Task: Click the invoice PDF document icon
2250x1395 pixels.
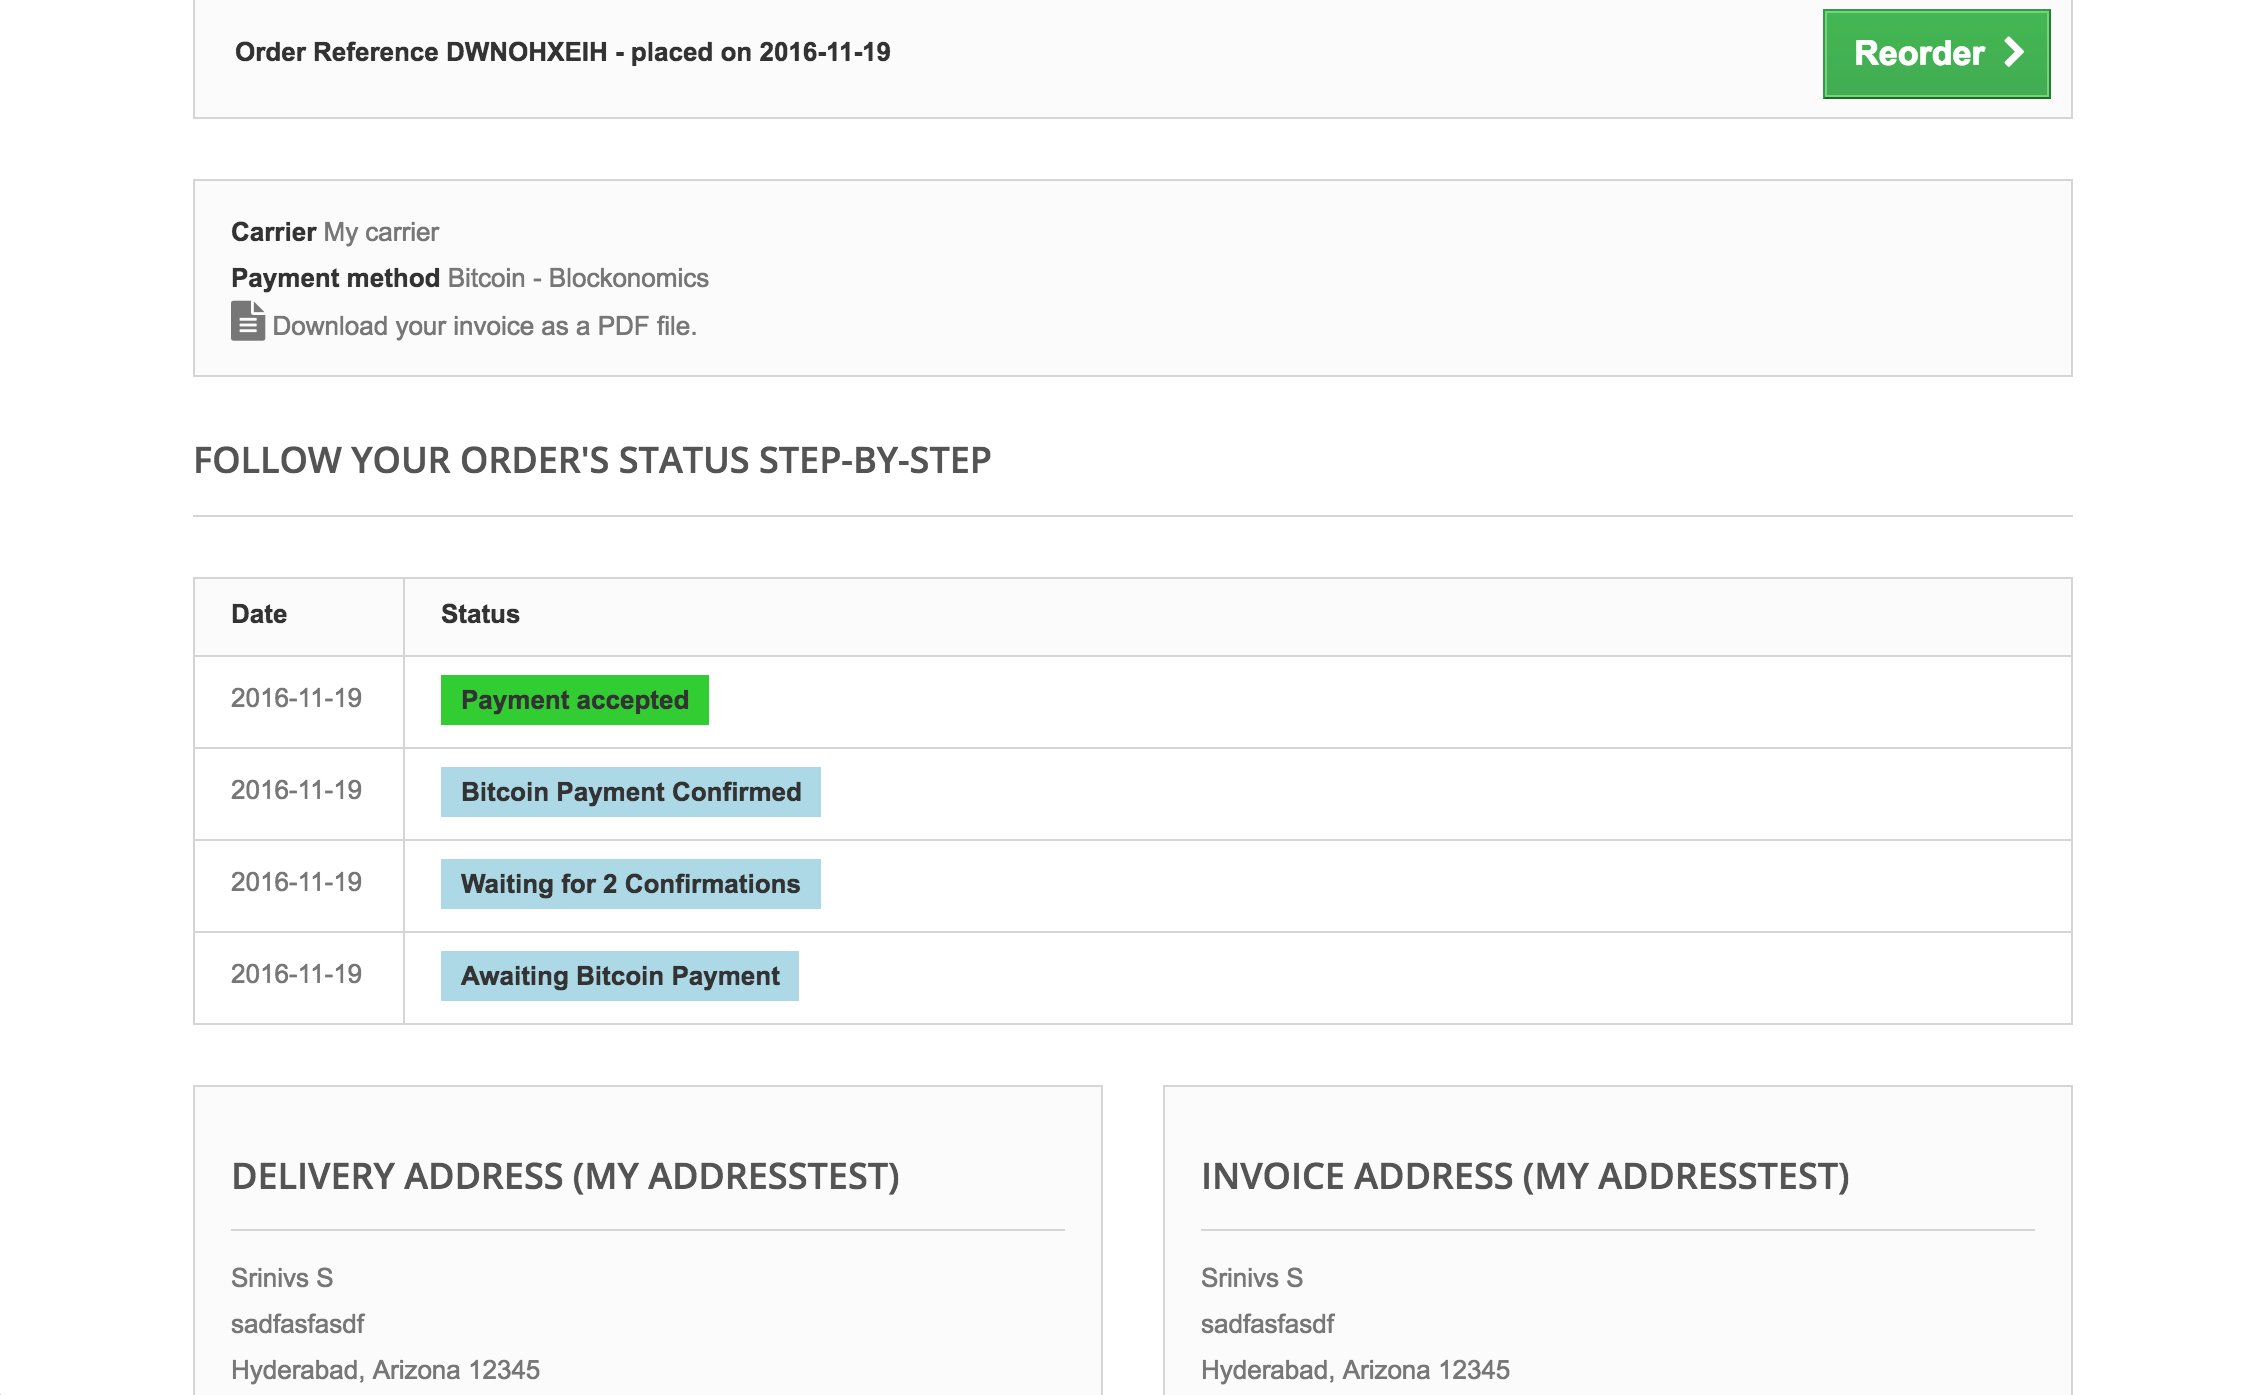Action: [247, 322]
